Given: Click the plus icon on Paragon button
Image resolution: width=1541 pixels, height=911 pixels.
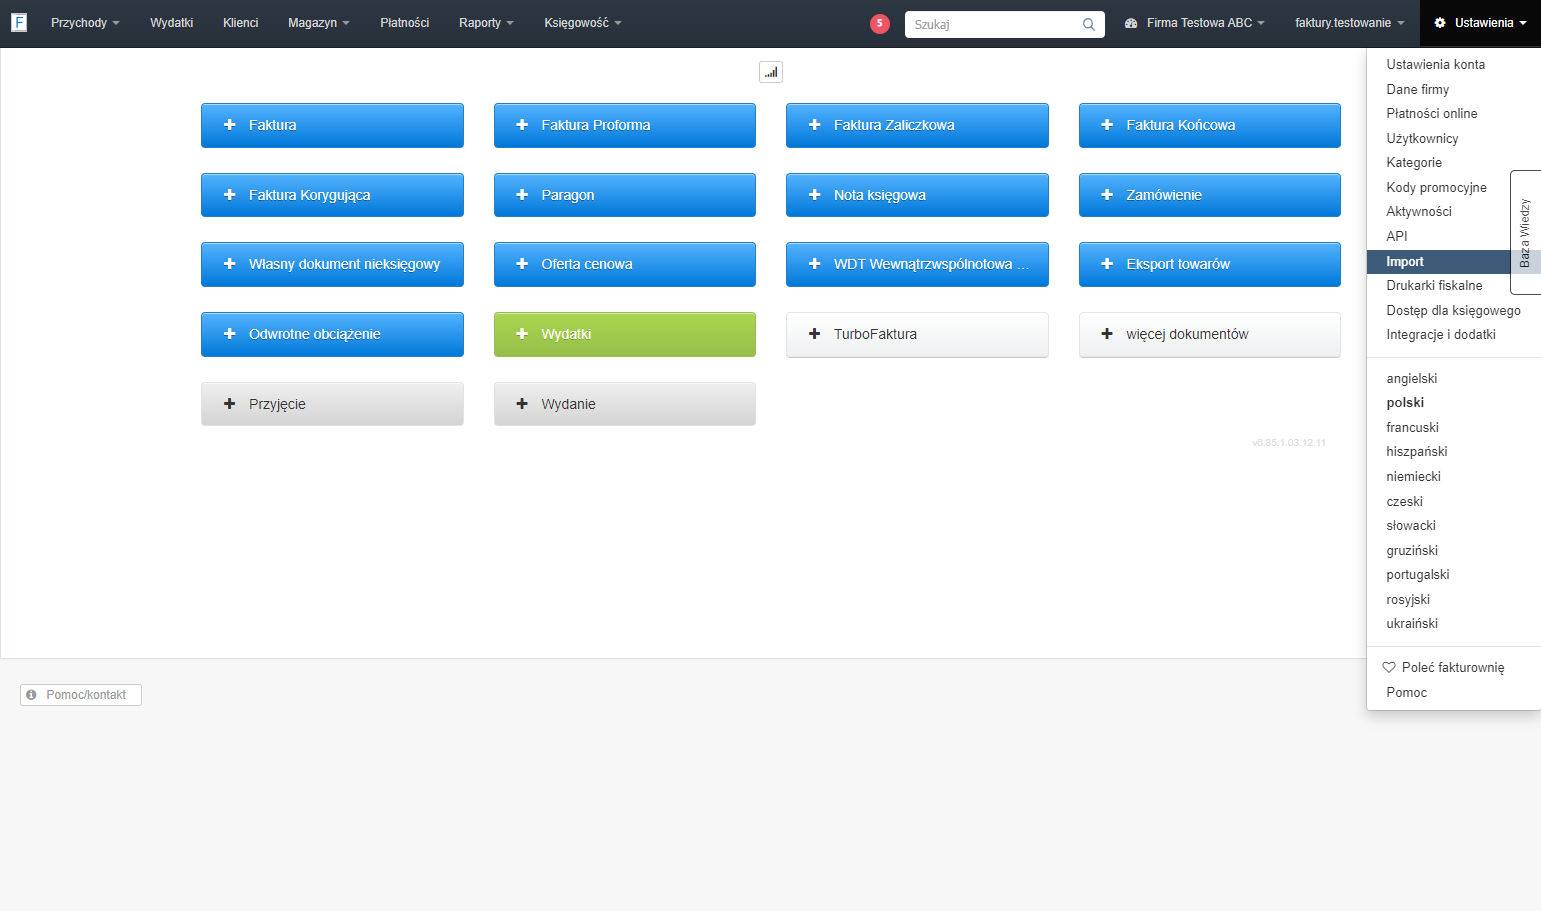Looking at the screenshot, I should click(x=522, y=195).
